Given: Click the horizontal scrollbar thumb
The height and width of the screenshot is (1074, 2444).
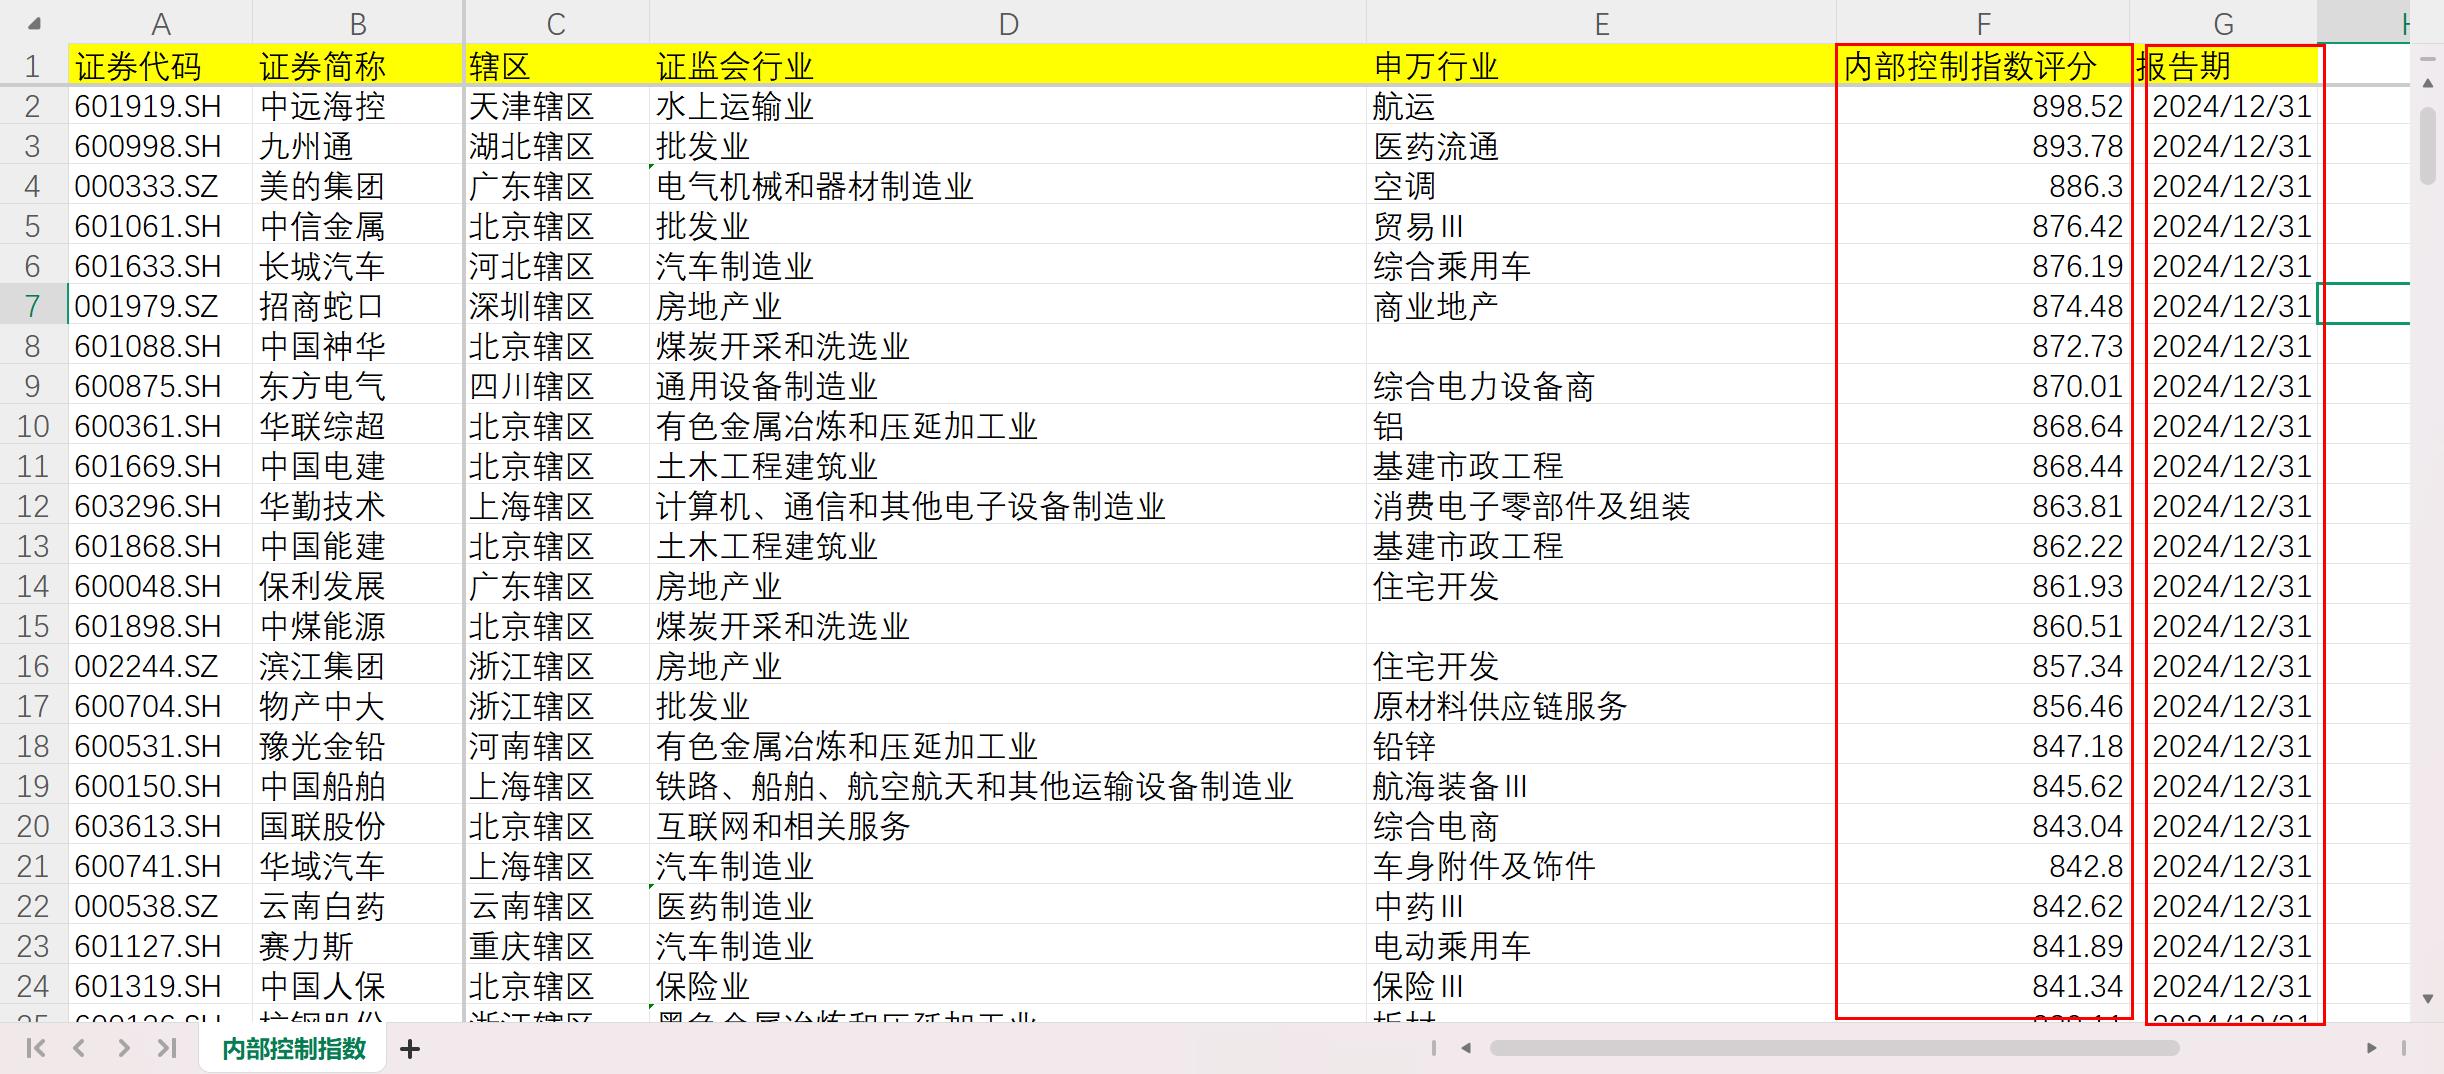Looking at the screenshot, I should click(x=1834, y=1048).
